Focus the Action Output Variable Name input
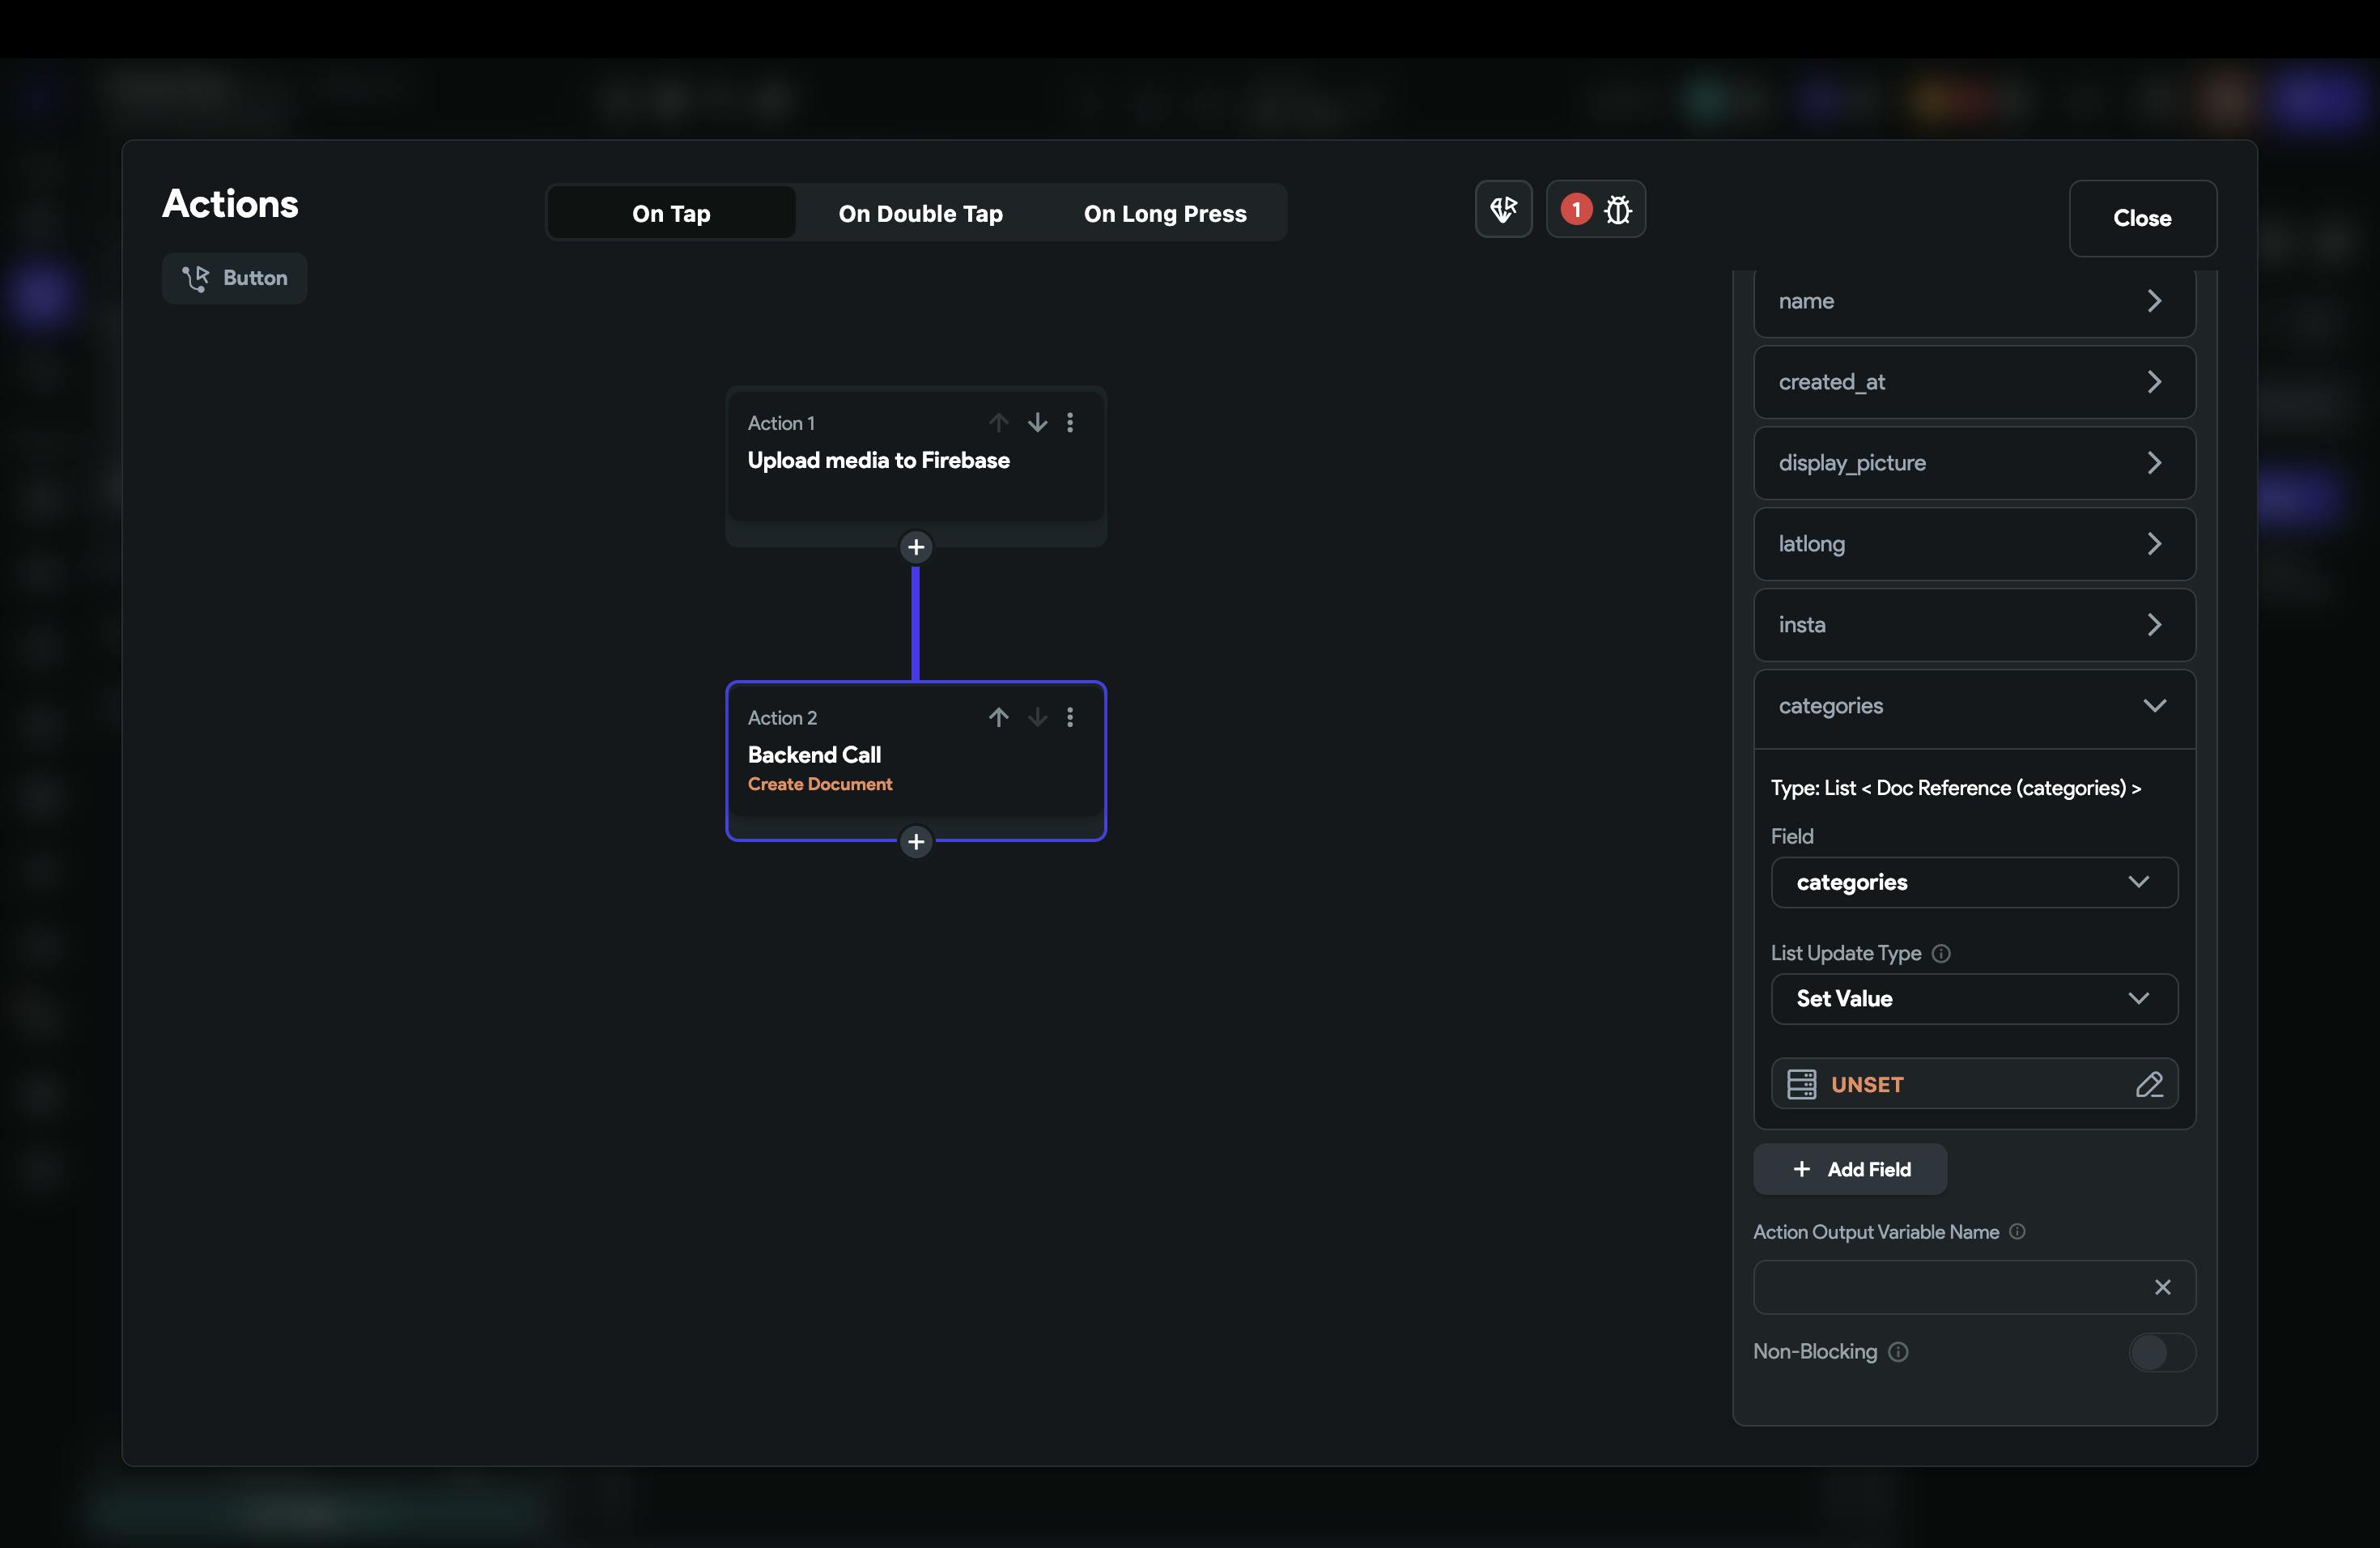2380x1548 pixels. (1974, 1287)
